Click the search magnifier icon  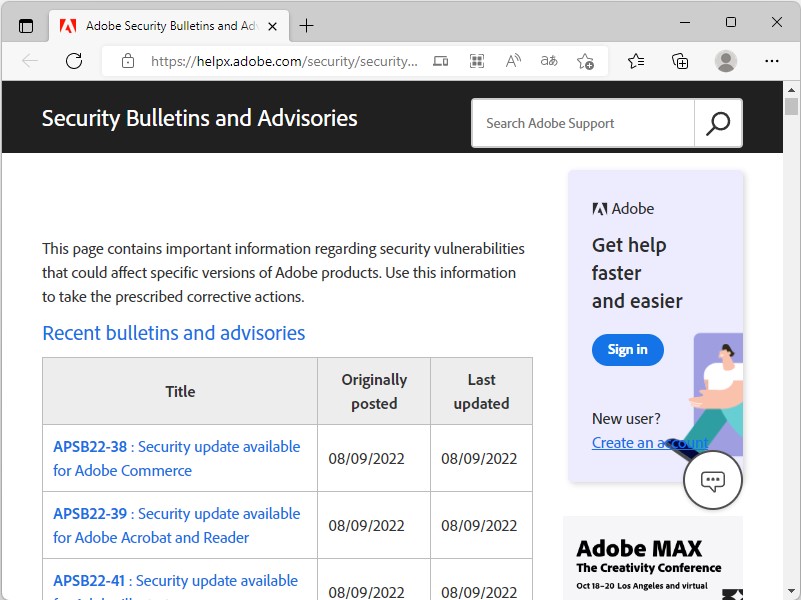click(x=718, y=123)
